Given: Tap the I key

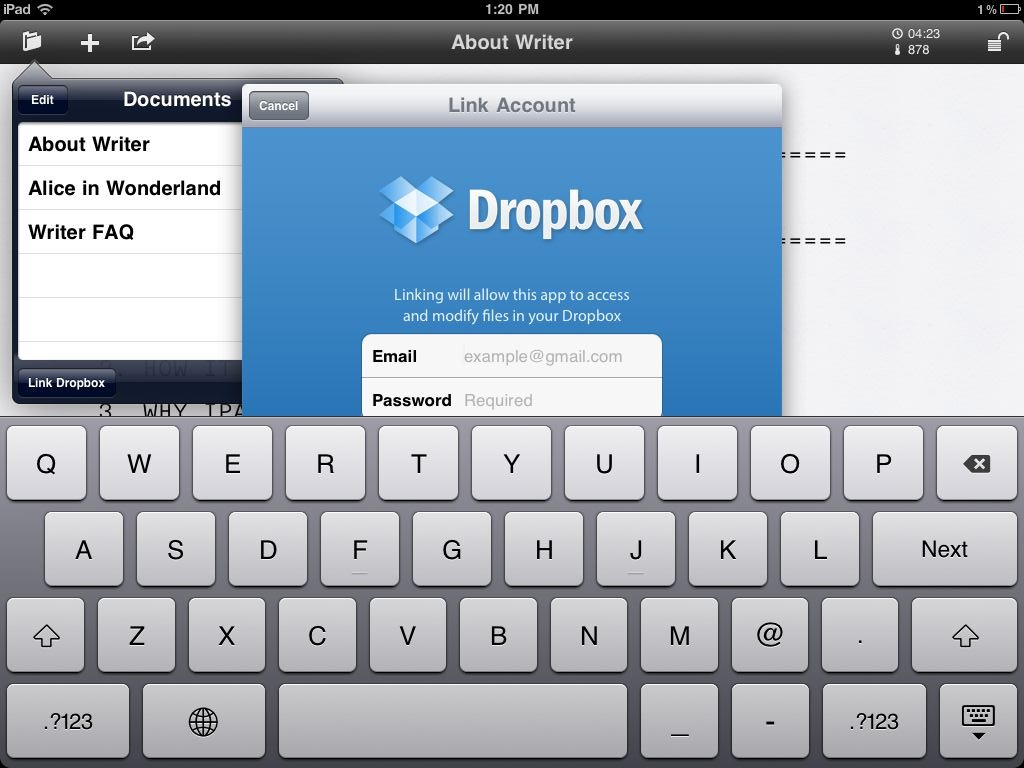Looking at the screenshot, I should pyautogui.click(x=697, y=464).
